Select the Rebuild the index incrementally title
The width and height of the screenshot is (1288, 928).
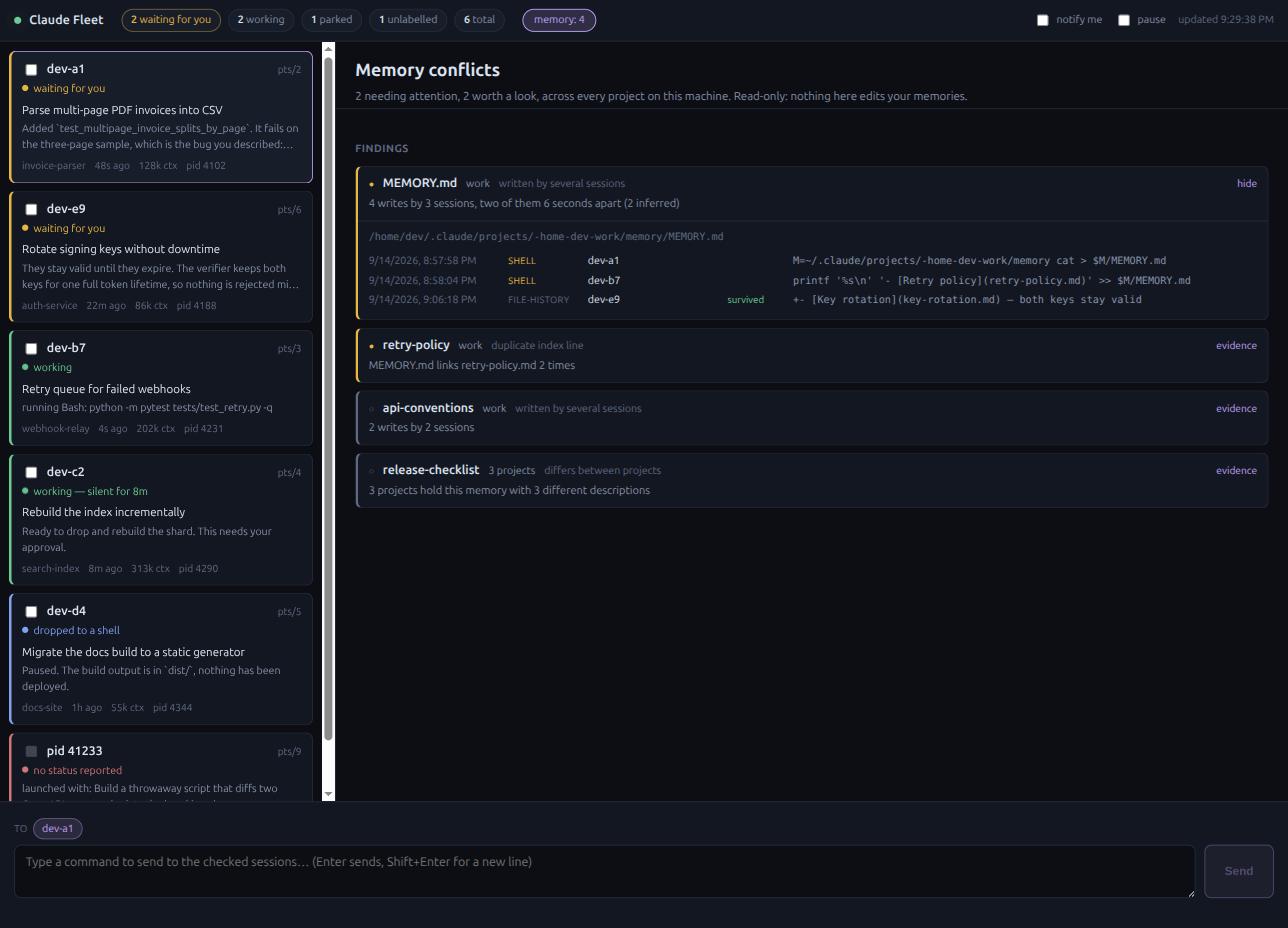point(103,512)
